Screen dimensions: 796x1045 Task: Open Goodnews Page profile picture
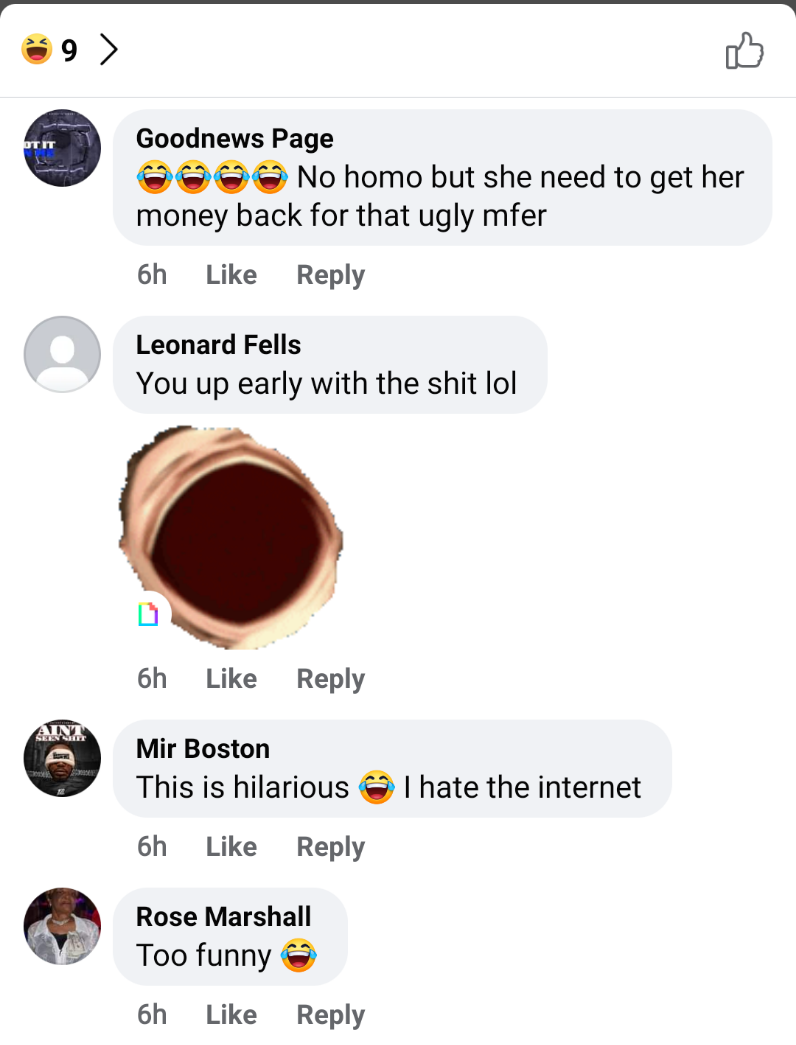(x=62, y=148)
